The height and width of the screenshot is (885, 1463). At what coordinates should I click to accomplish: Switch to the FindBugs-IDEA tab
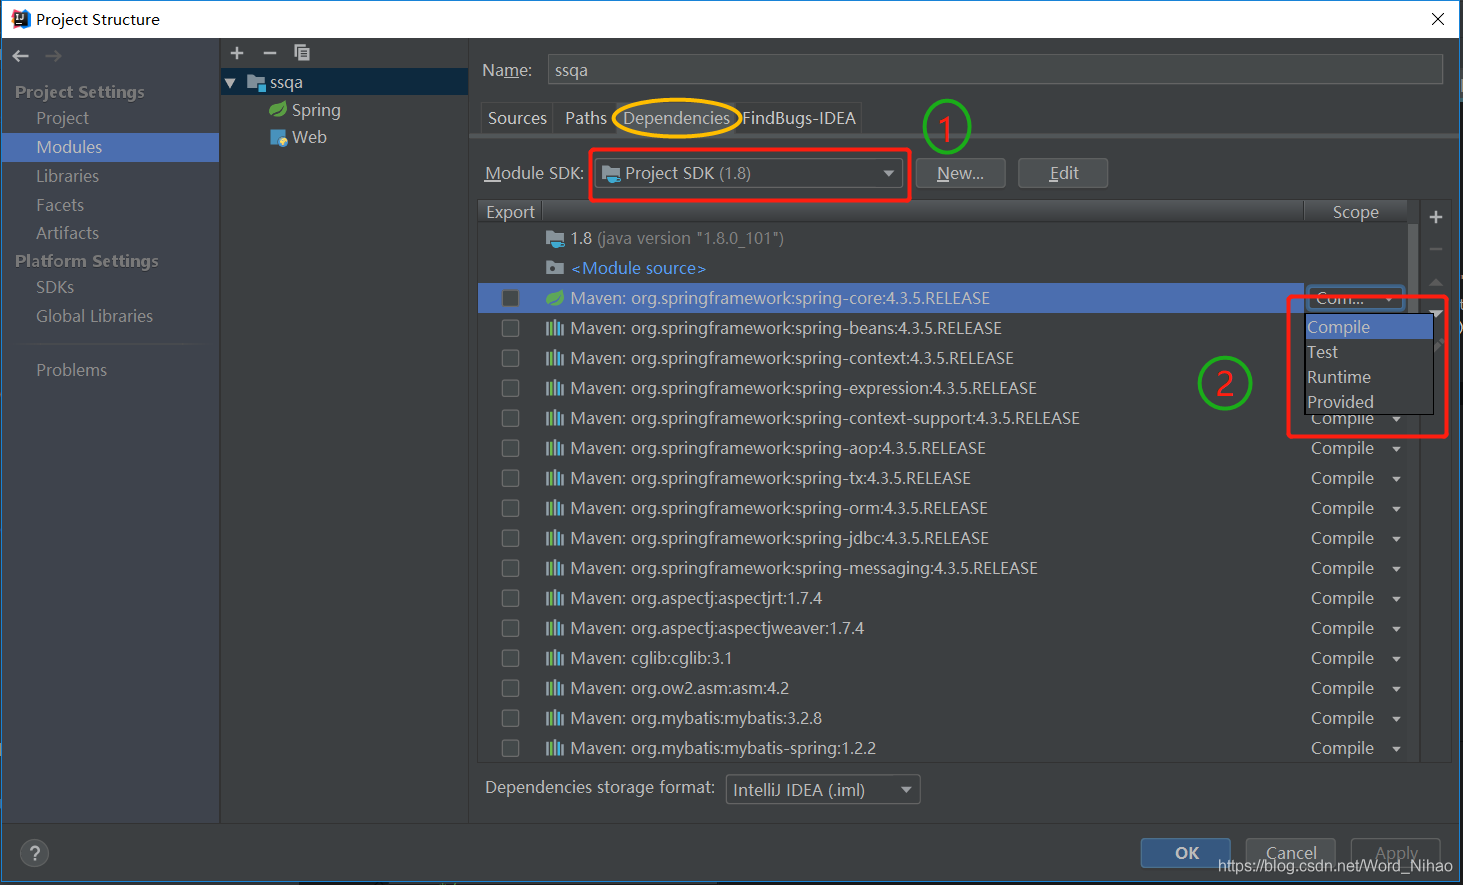pyautogui.click(x=799, y=118)
